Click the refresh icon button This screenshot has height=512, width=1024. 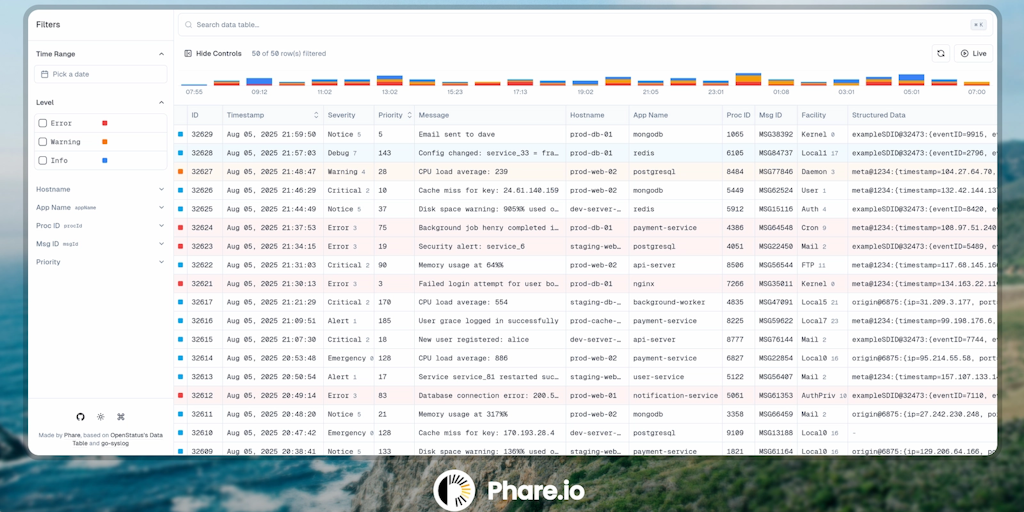click(x=941, y=53)
